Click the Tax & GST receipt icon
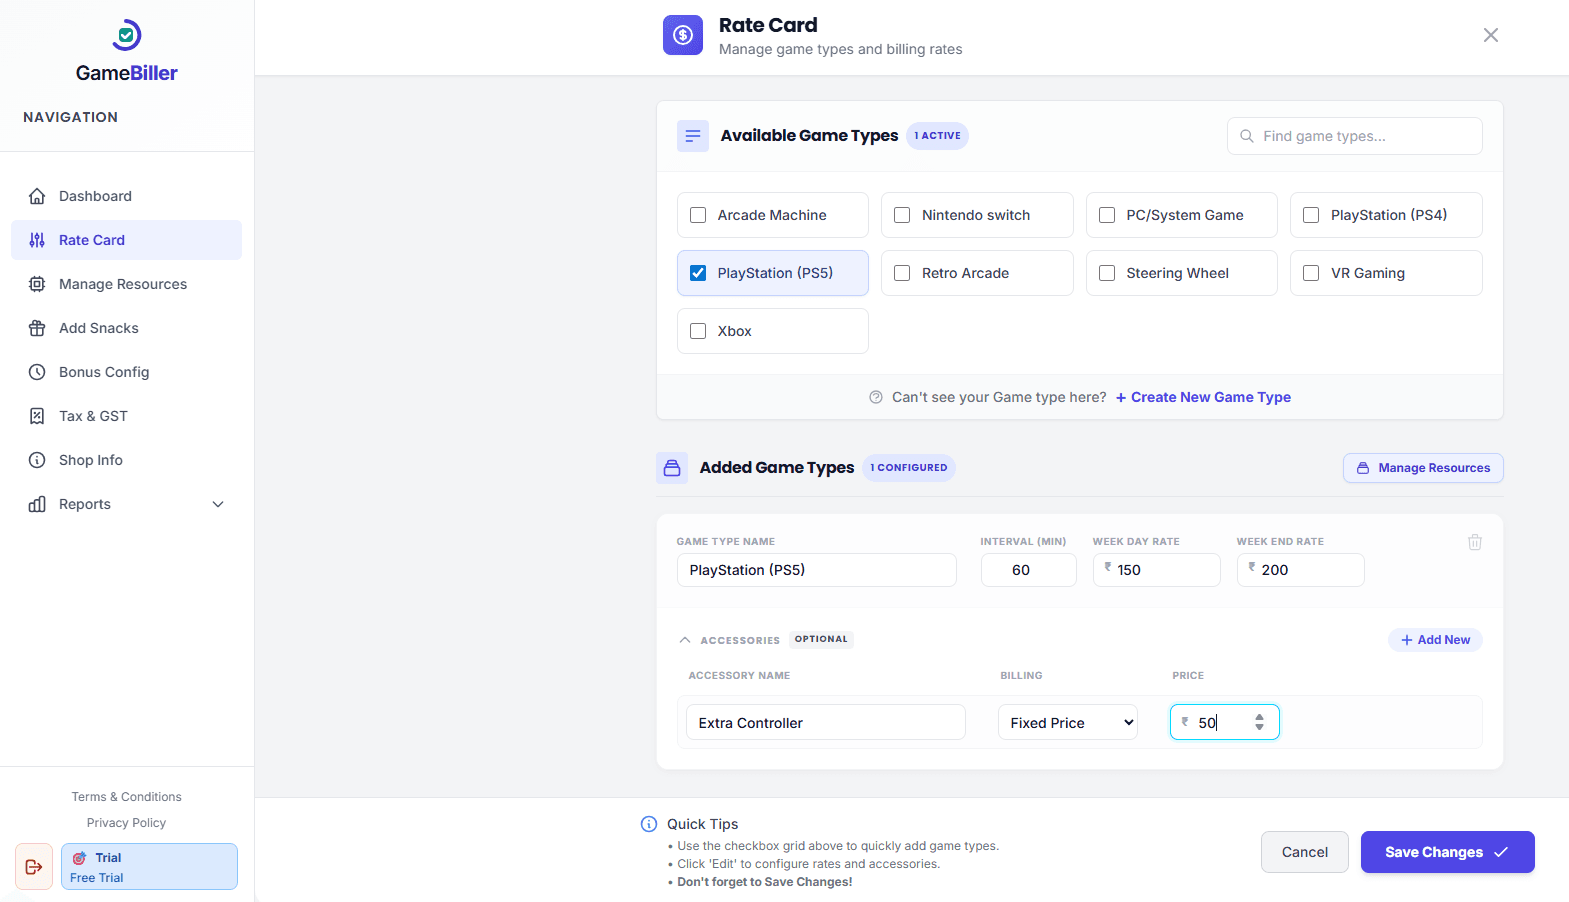The image size is (1569, 902). coord(37,416)
